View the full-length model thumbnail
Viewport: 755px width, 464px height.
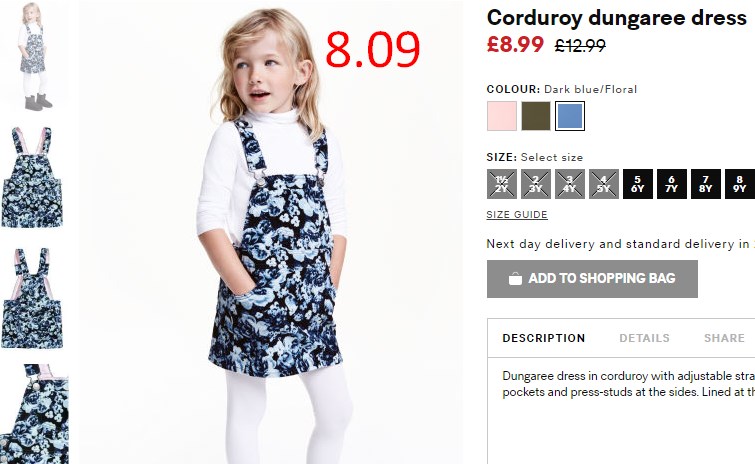pos(34,56)
